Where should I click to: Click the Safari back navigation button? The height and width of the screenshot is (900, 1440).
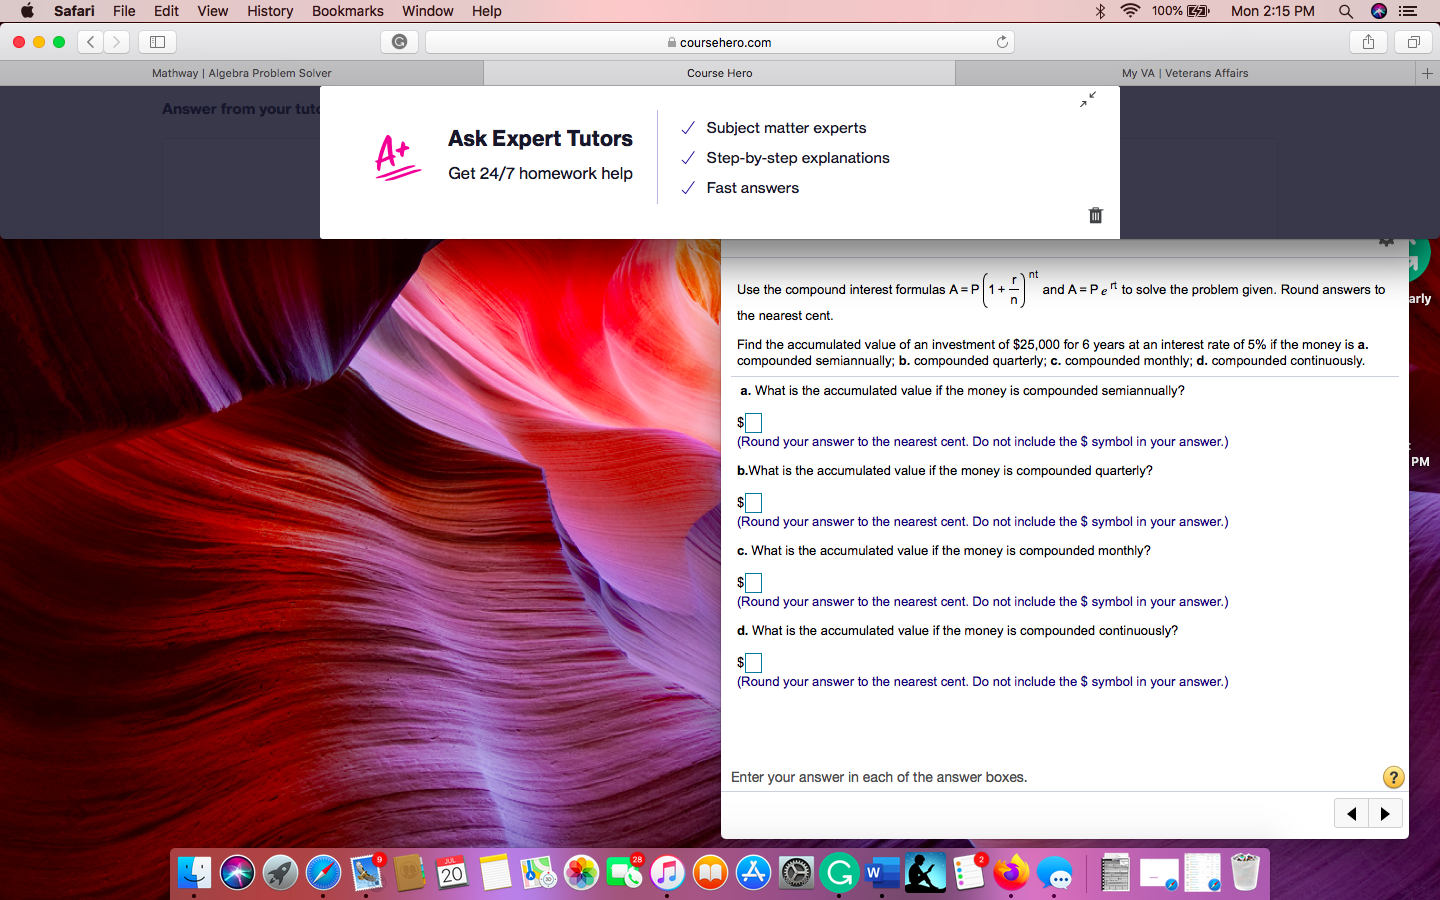pyautogui.click(x=91, y=42)
